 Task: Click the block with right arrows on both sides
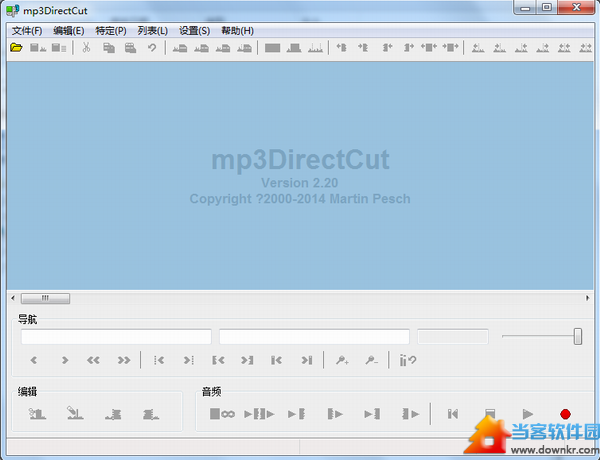(x=450, y=47)
